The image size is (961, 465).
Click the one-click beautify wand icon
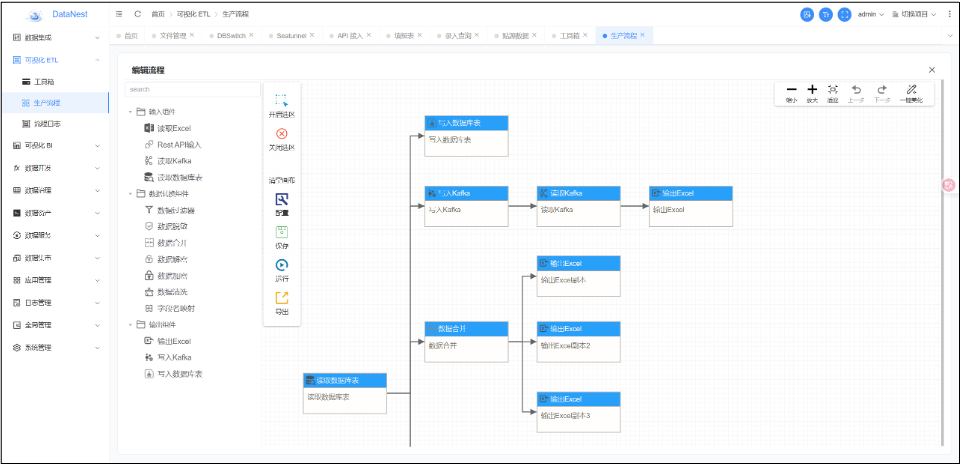click(911, 89)
